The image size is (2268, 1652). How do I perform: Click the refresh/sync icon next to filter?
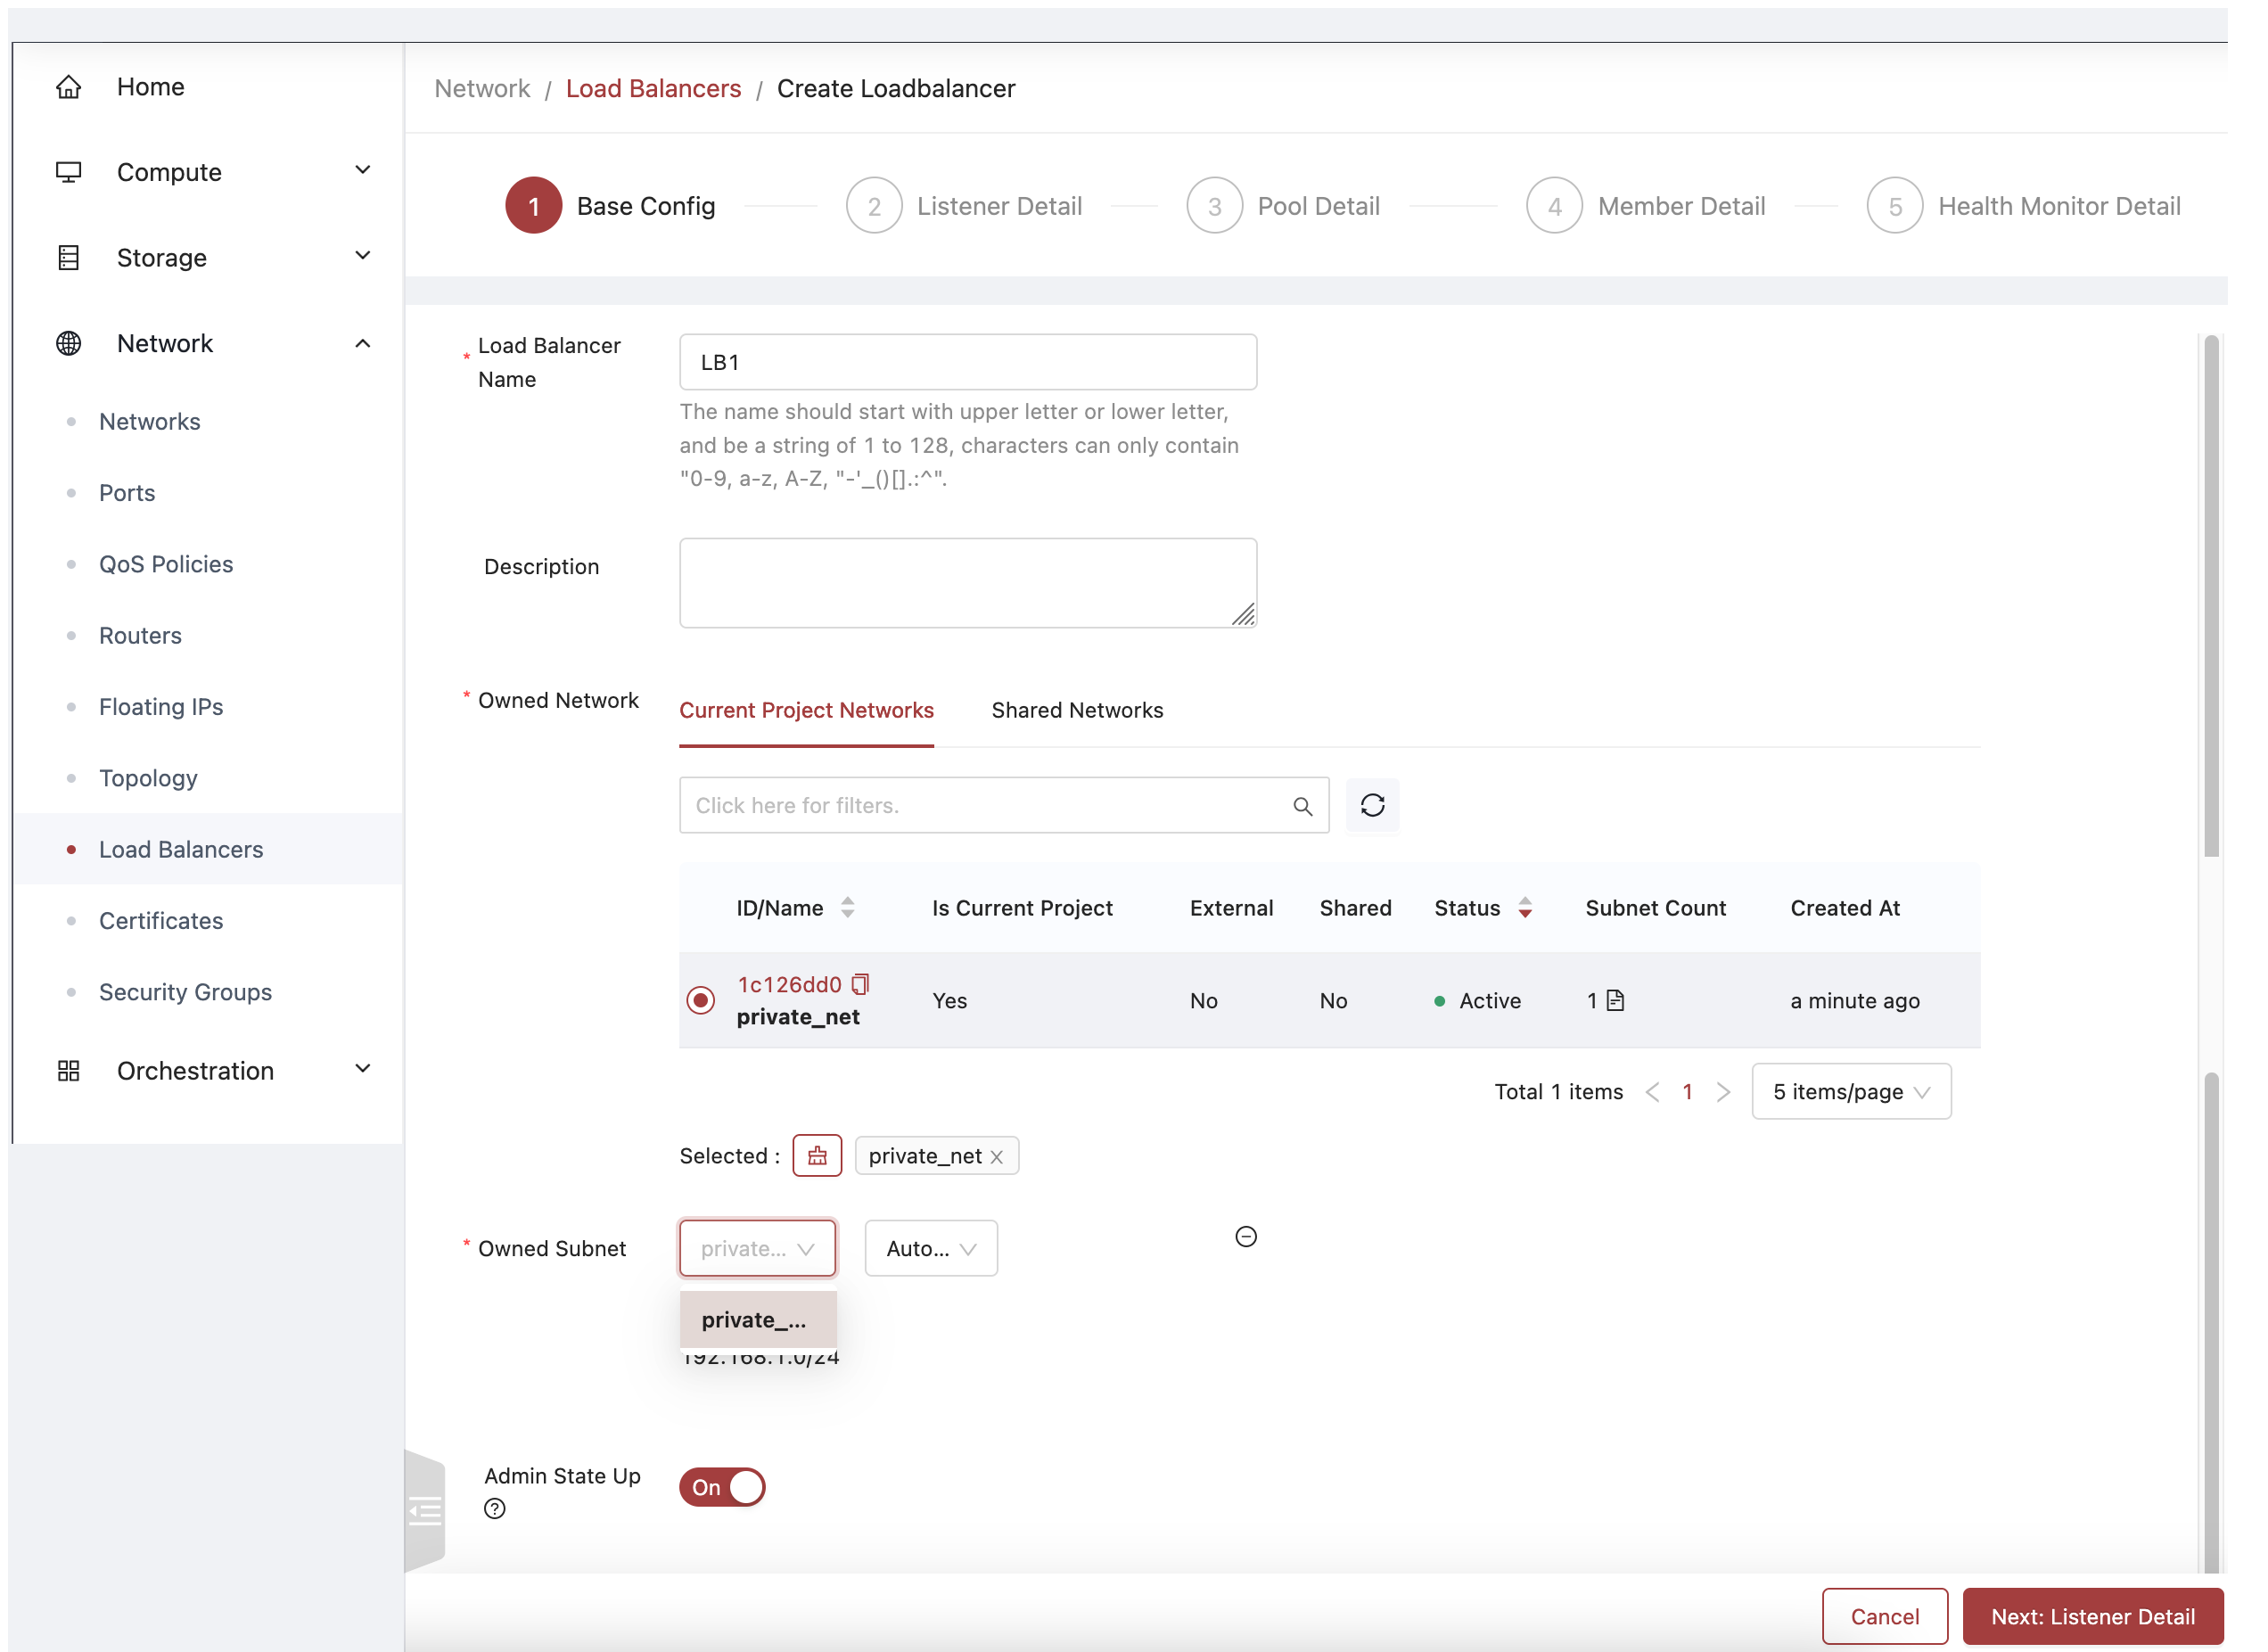click(1374, 805)
